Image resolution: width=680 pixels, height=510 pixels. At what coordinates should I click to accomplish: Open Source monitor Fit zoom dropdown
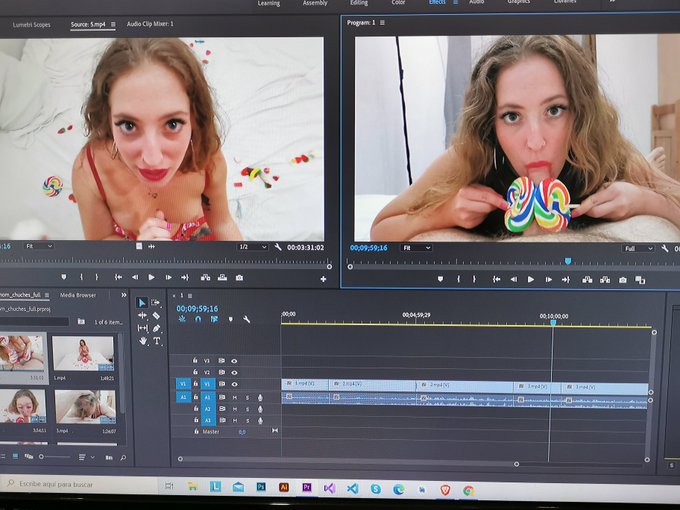(39, 246)
